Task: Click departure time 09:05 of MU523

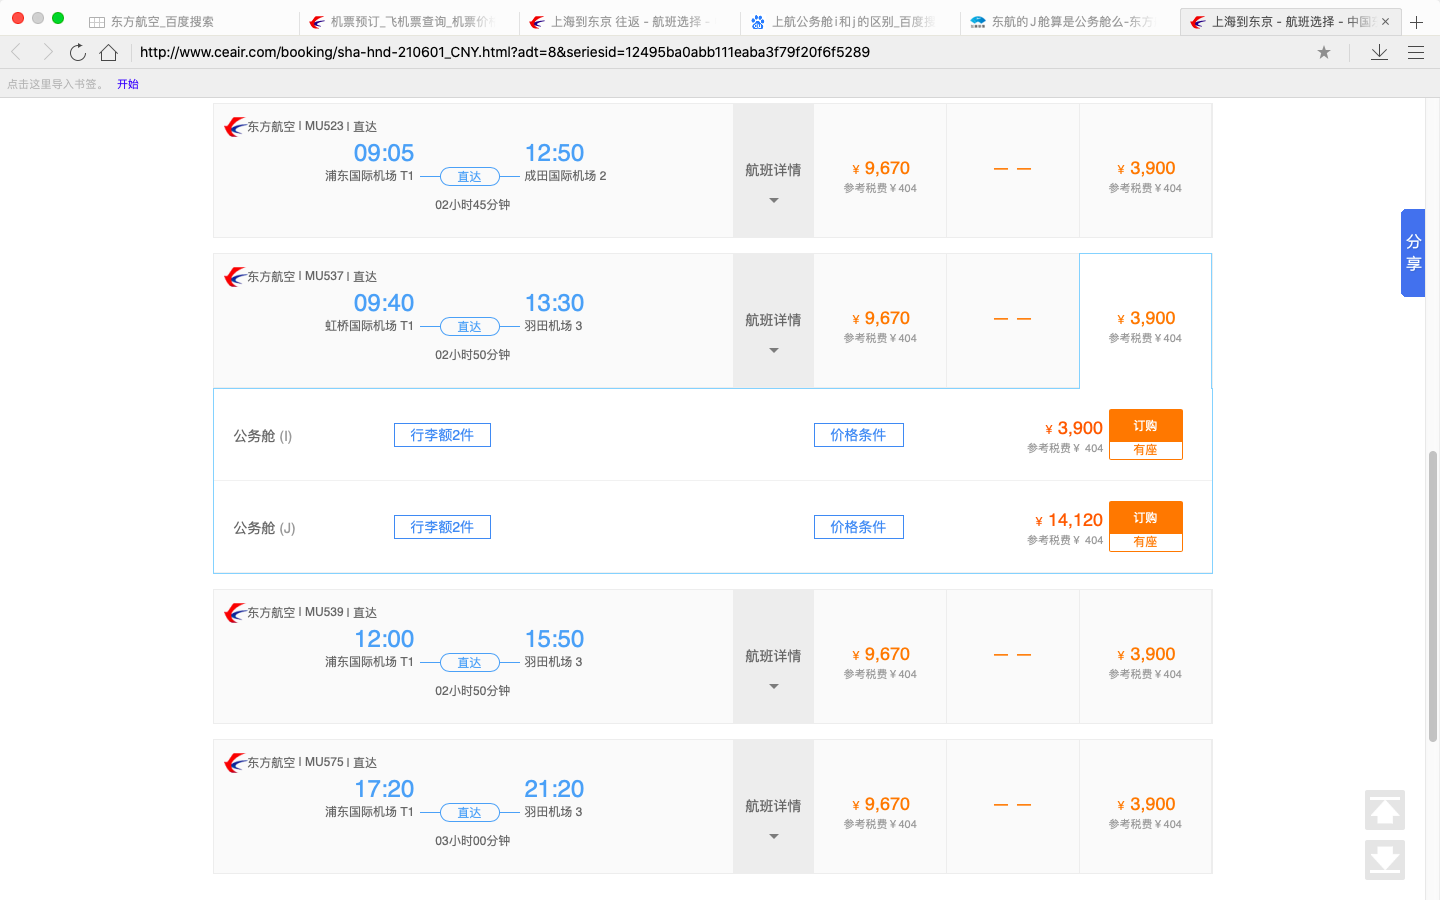Action: (x=384, y=153)
